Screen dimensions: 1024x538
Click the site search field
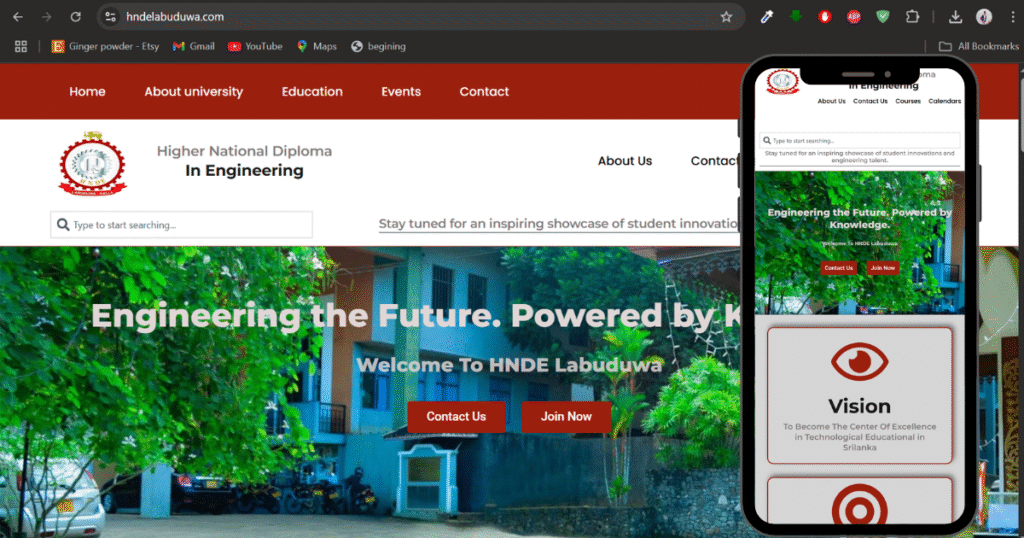tap(182, 225)
